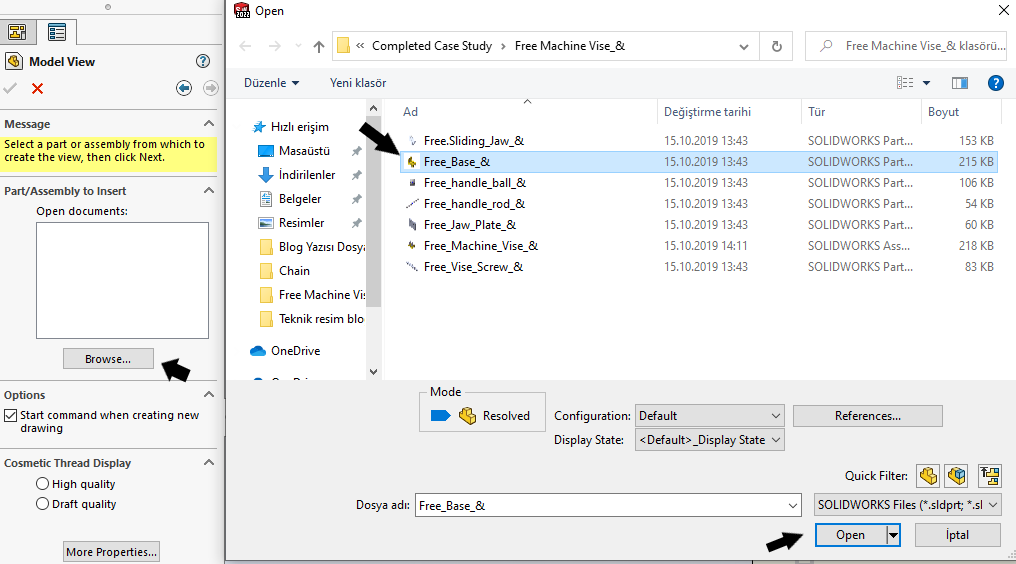
Task: Open the Düzenle menu
Action: (x=271, y=83)
